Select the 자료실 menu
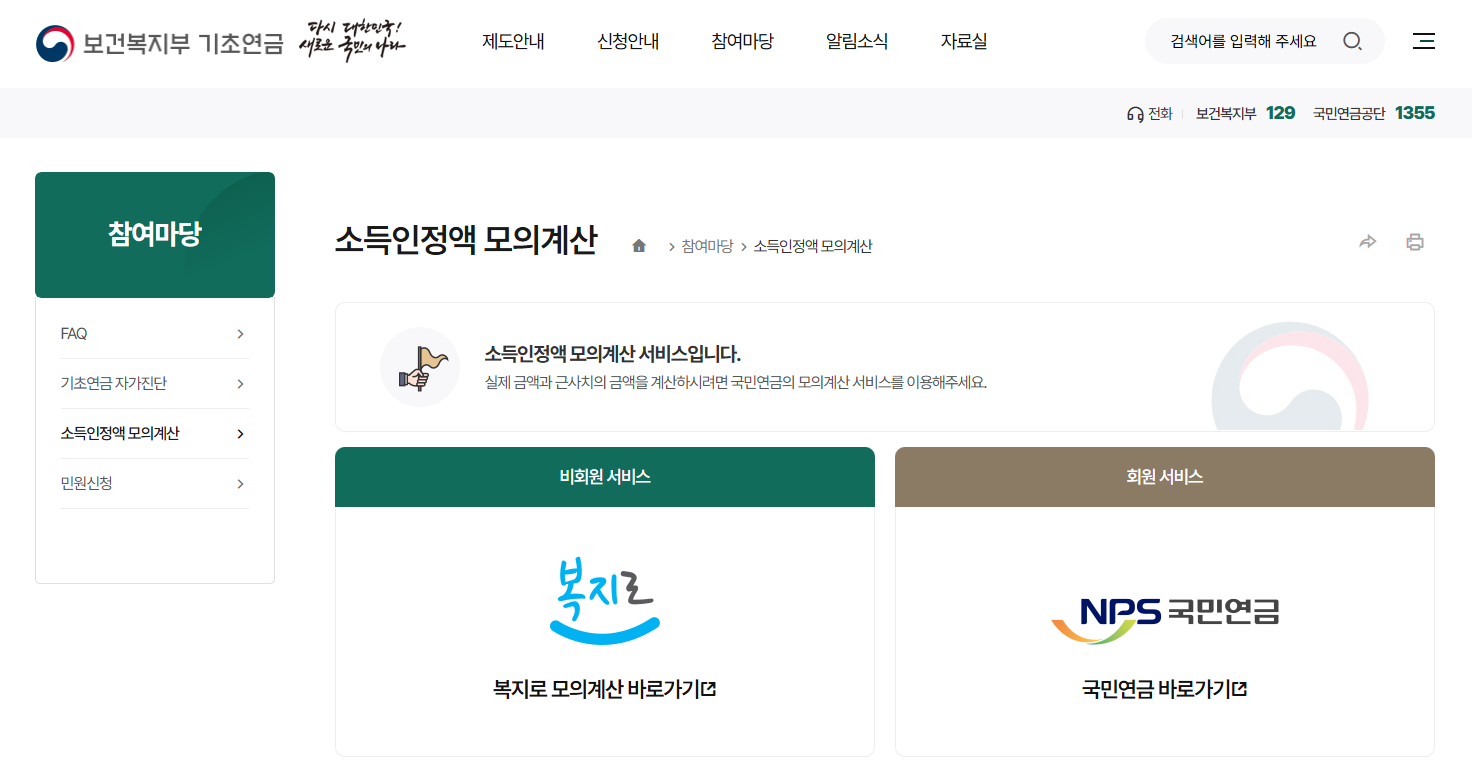 click(963, 42)
